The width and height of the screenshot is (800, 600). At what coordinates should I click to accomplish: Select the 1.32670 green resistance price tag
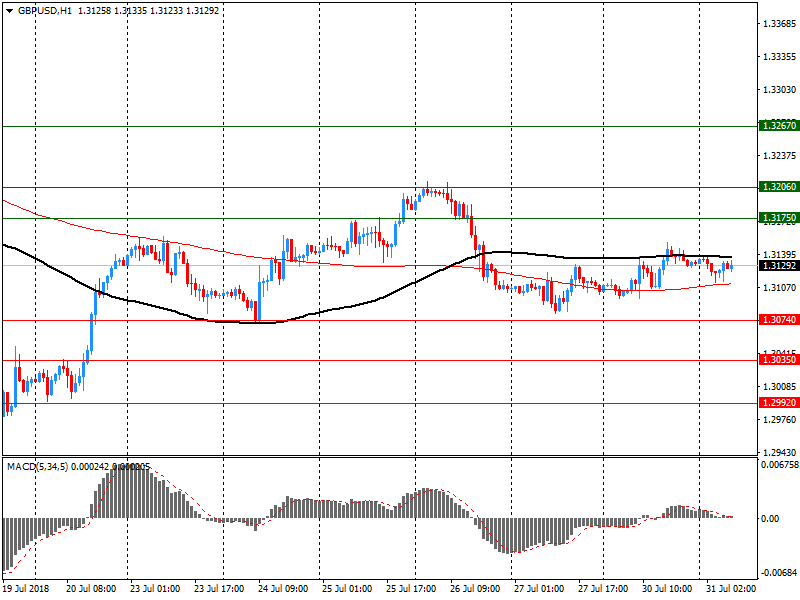point(778,126)
